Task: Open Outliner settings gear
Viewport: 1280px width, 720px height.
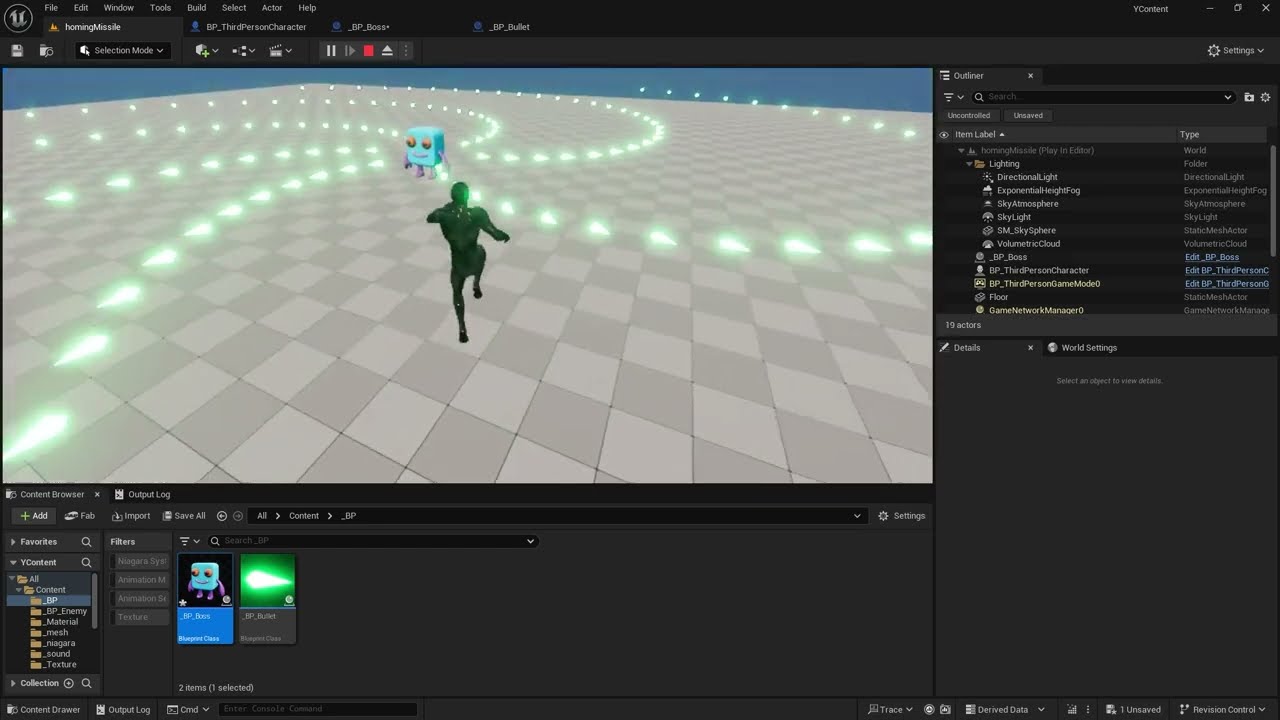Action: [1265, 97]
